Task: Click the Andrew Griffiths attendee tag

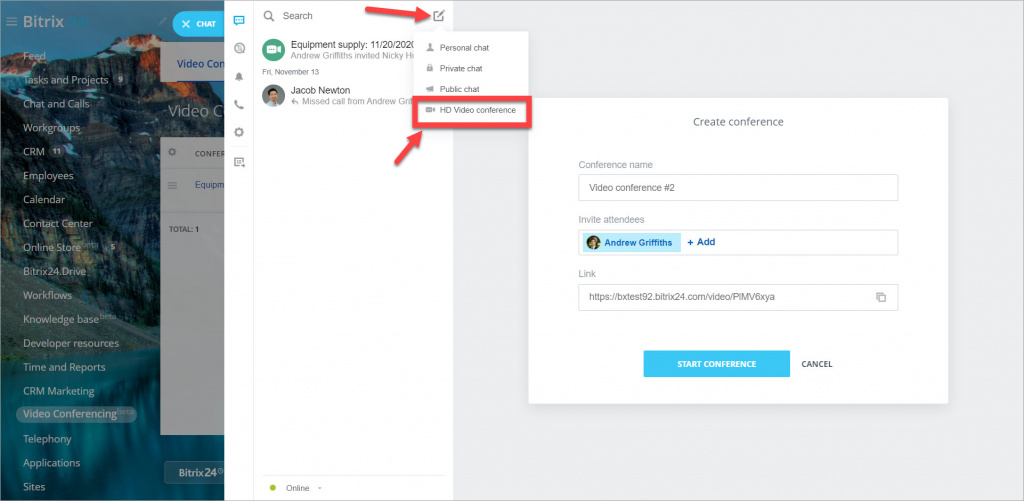Action: click(632, 242)
